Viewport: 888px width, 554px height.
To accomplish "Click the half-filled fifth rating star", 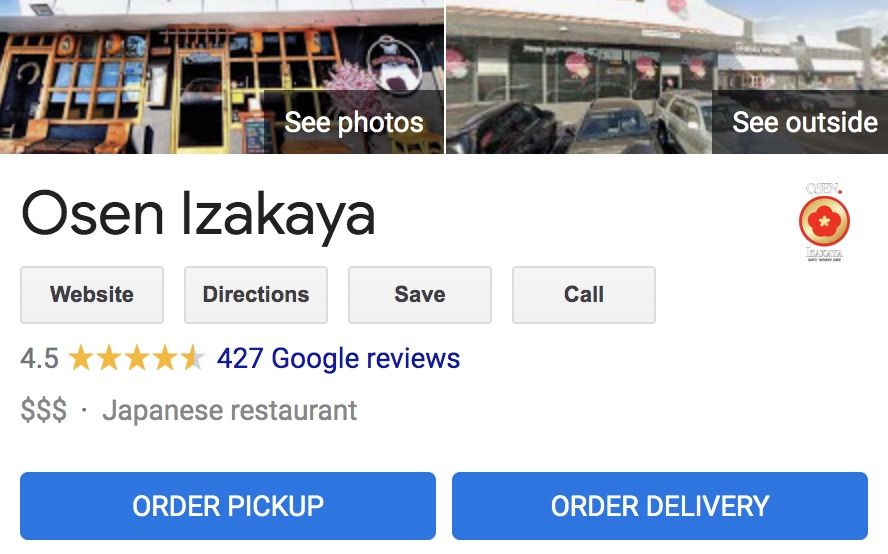I will coord(192,358).
